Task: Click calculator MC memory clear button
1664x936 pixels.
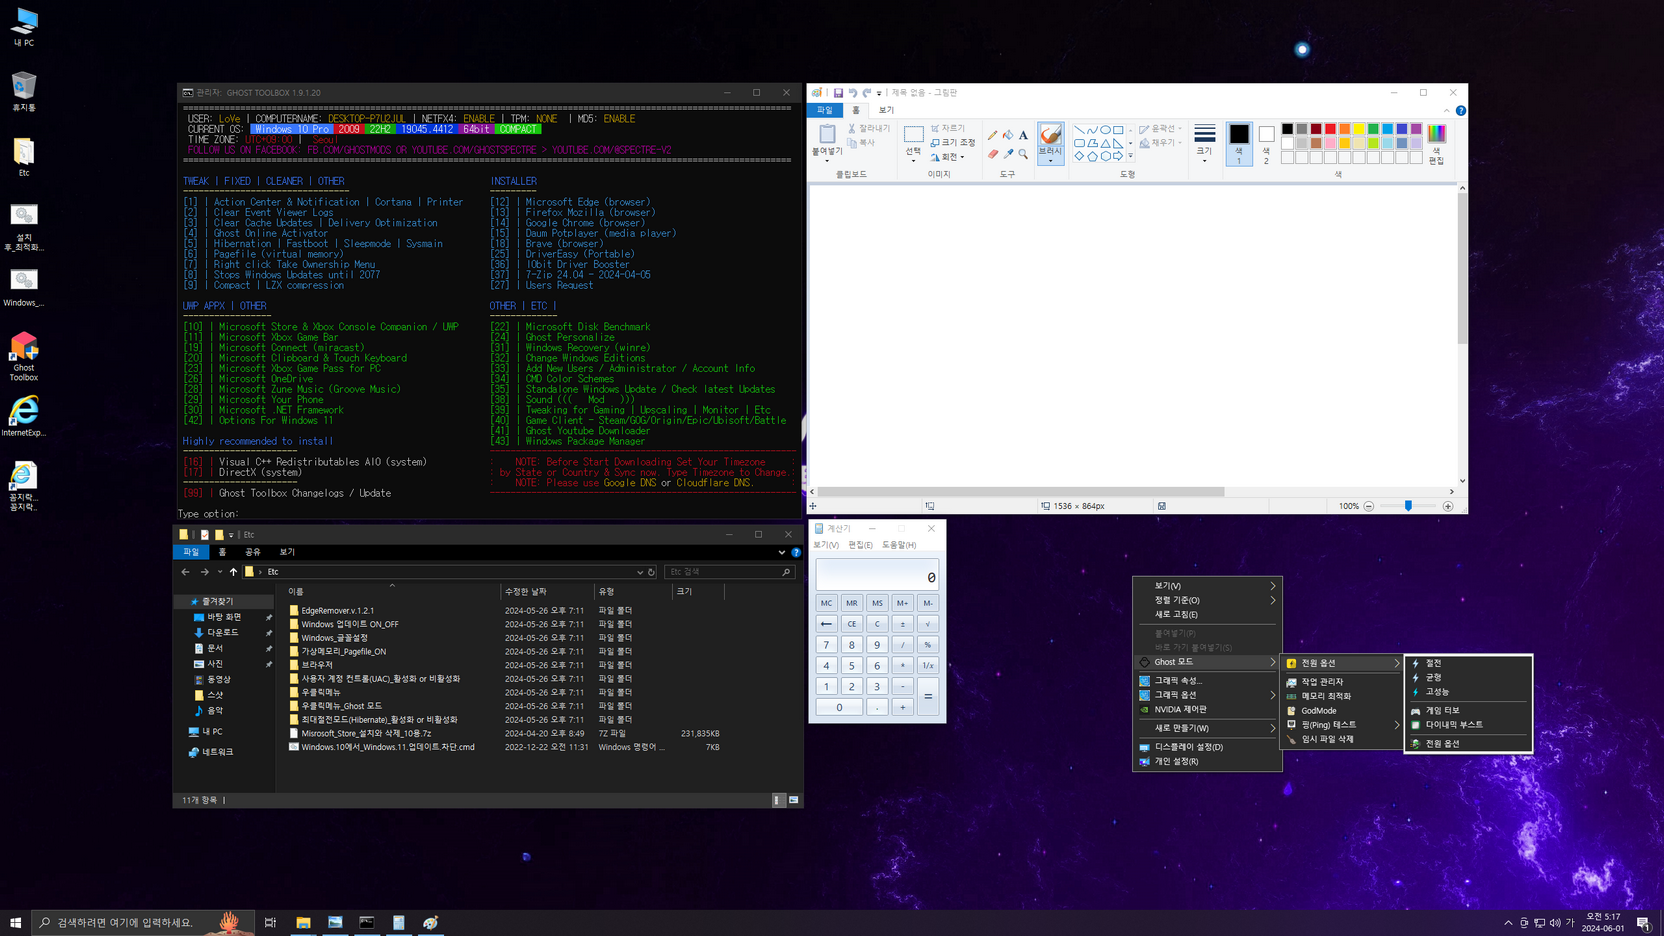Action: click(826, 603)
